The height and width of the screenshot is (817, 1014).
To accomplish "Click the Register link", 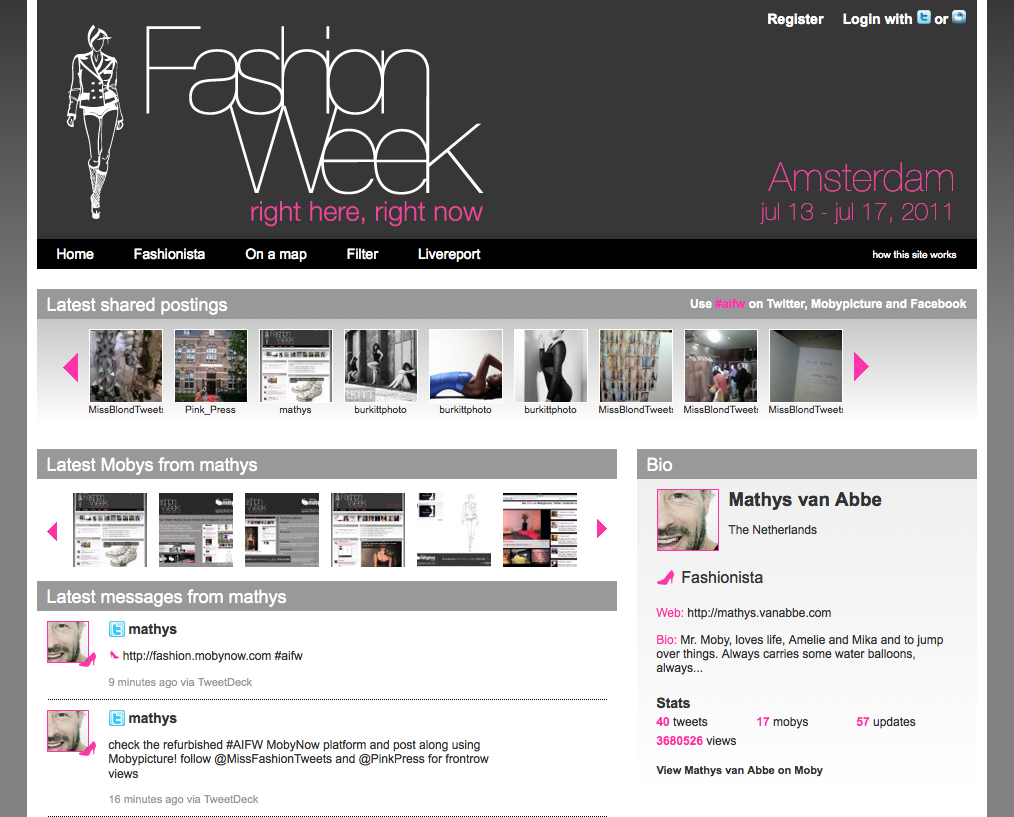I will tap(795, 19).
